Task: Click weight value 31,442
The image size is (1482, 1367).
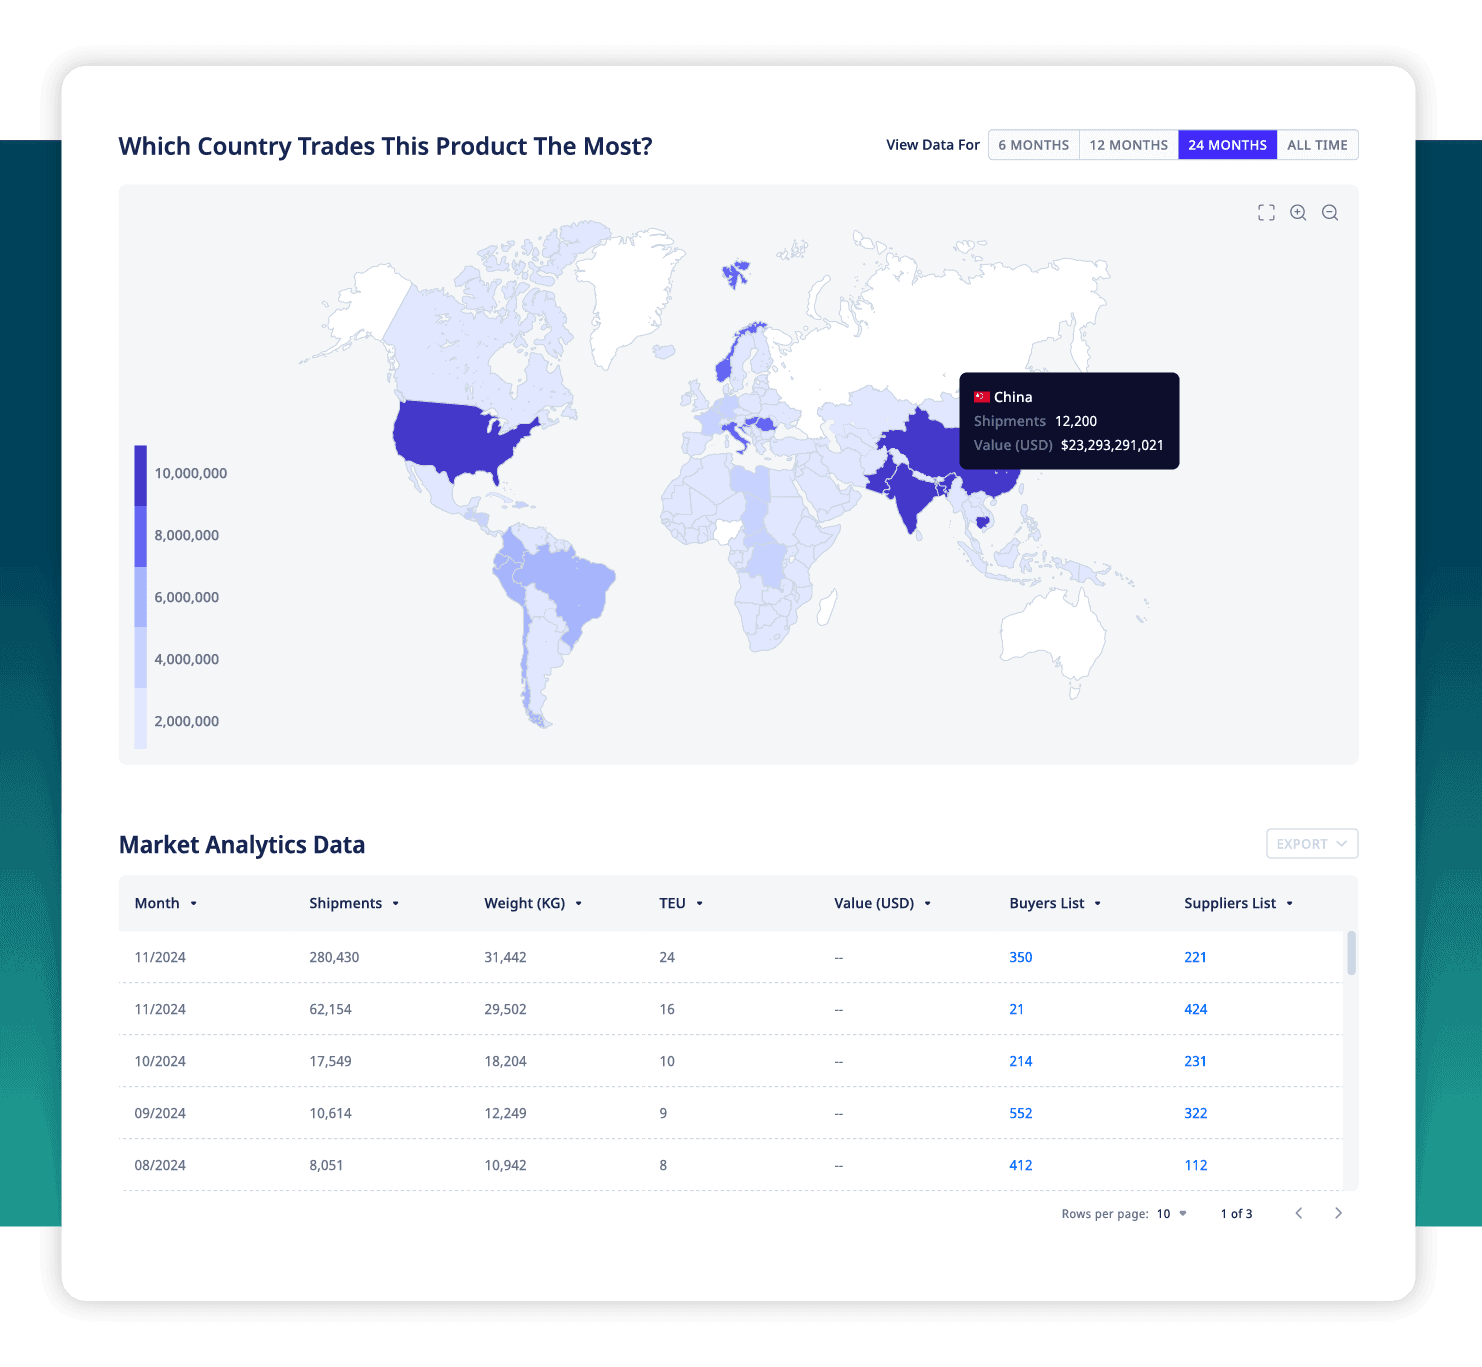Action: pos(505,957)
